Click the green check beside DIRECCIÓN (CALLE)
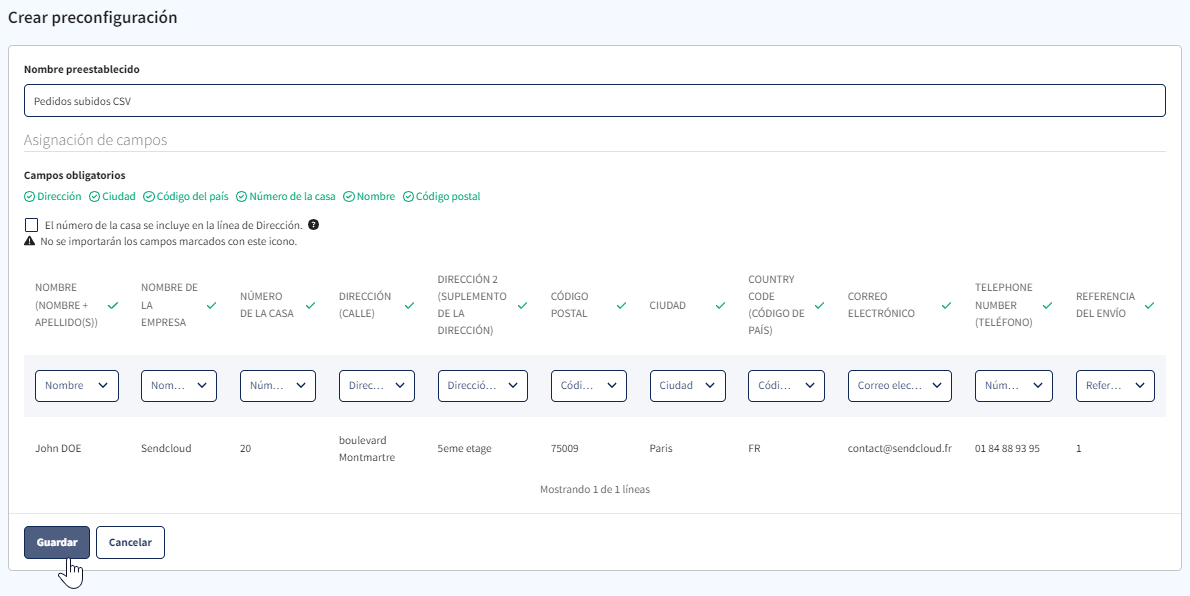The image size is (1190, 596). [410, 305]
